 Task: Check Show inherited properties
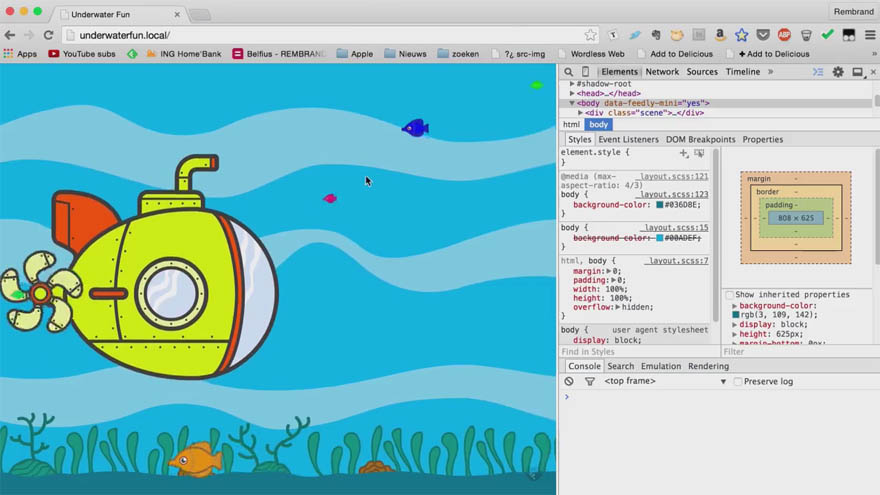point(730,295)
